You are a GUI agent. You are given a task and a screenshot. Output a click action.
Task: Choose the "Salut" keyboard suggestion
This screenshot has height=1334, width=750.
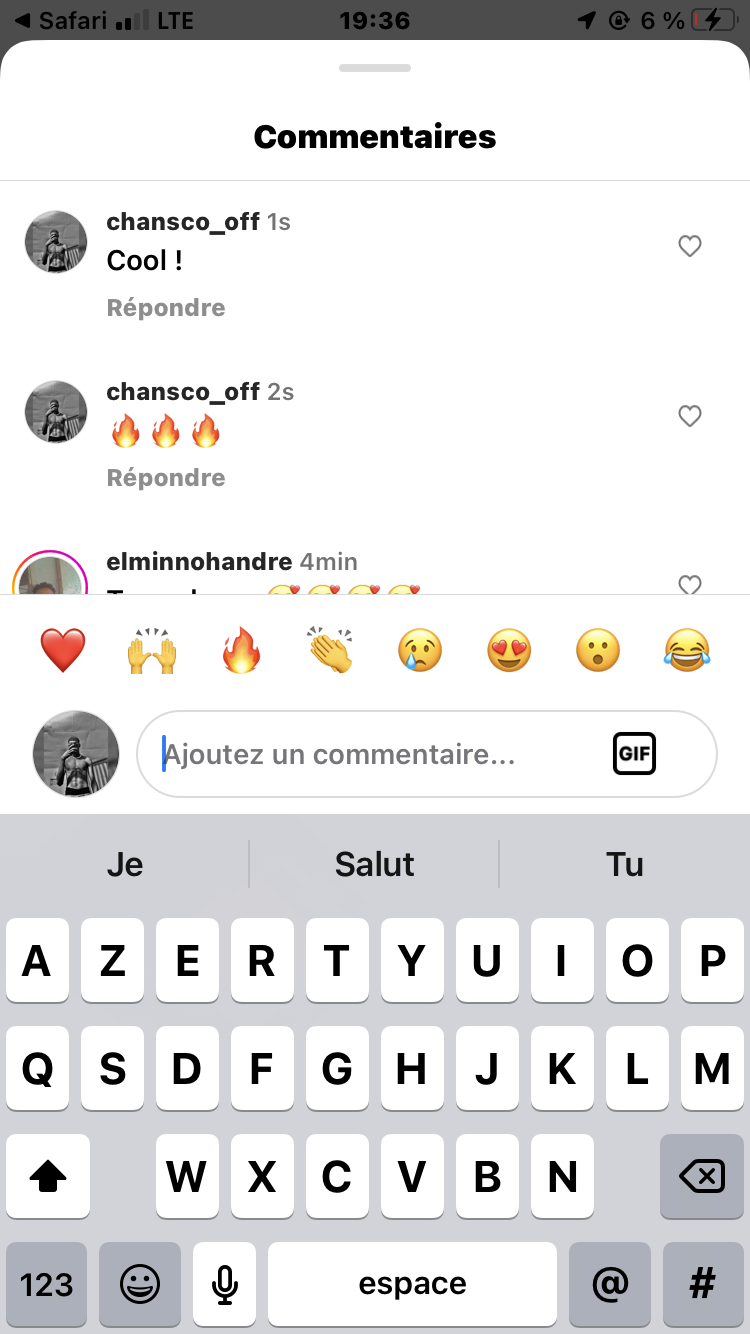(x=374, y=864)
